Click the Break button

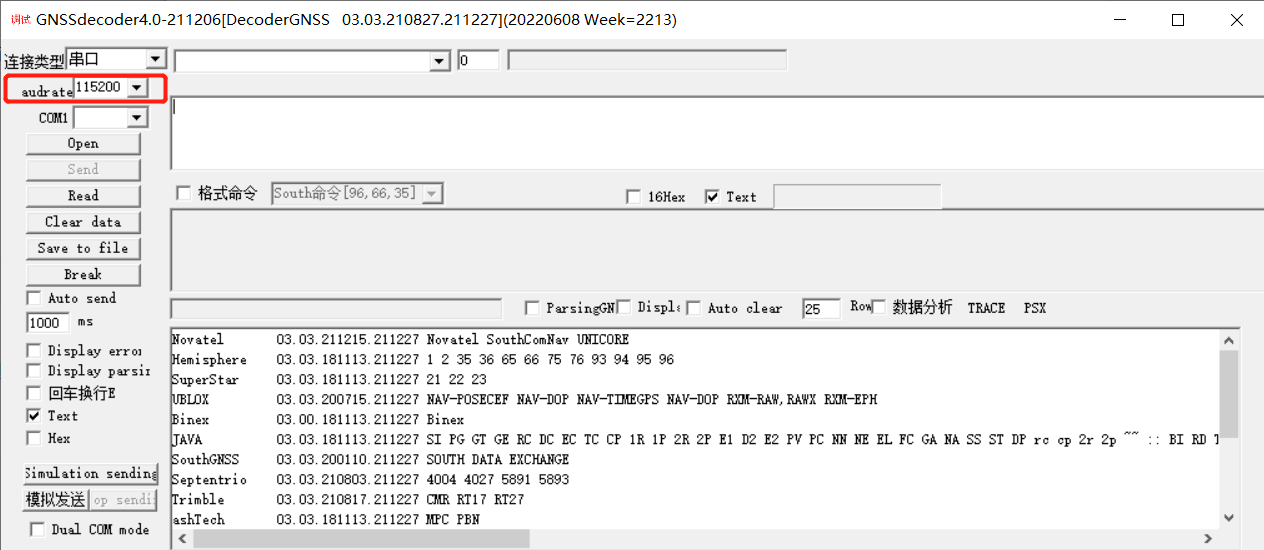(83, 274)
